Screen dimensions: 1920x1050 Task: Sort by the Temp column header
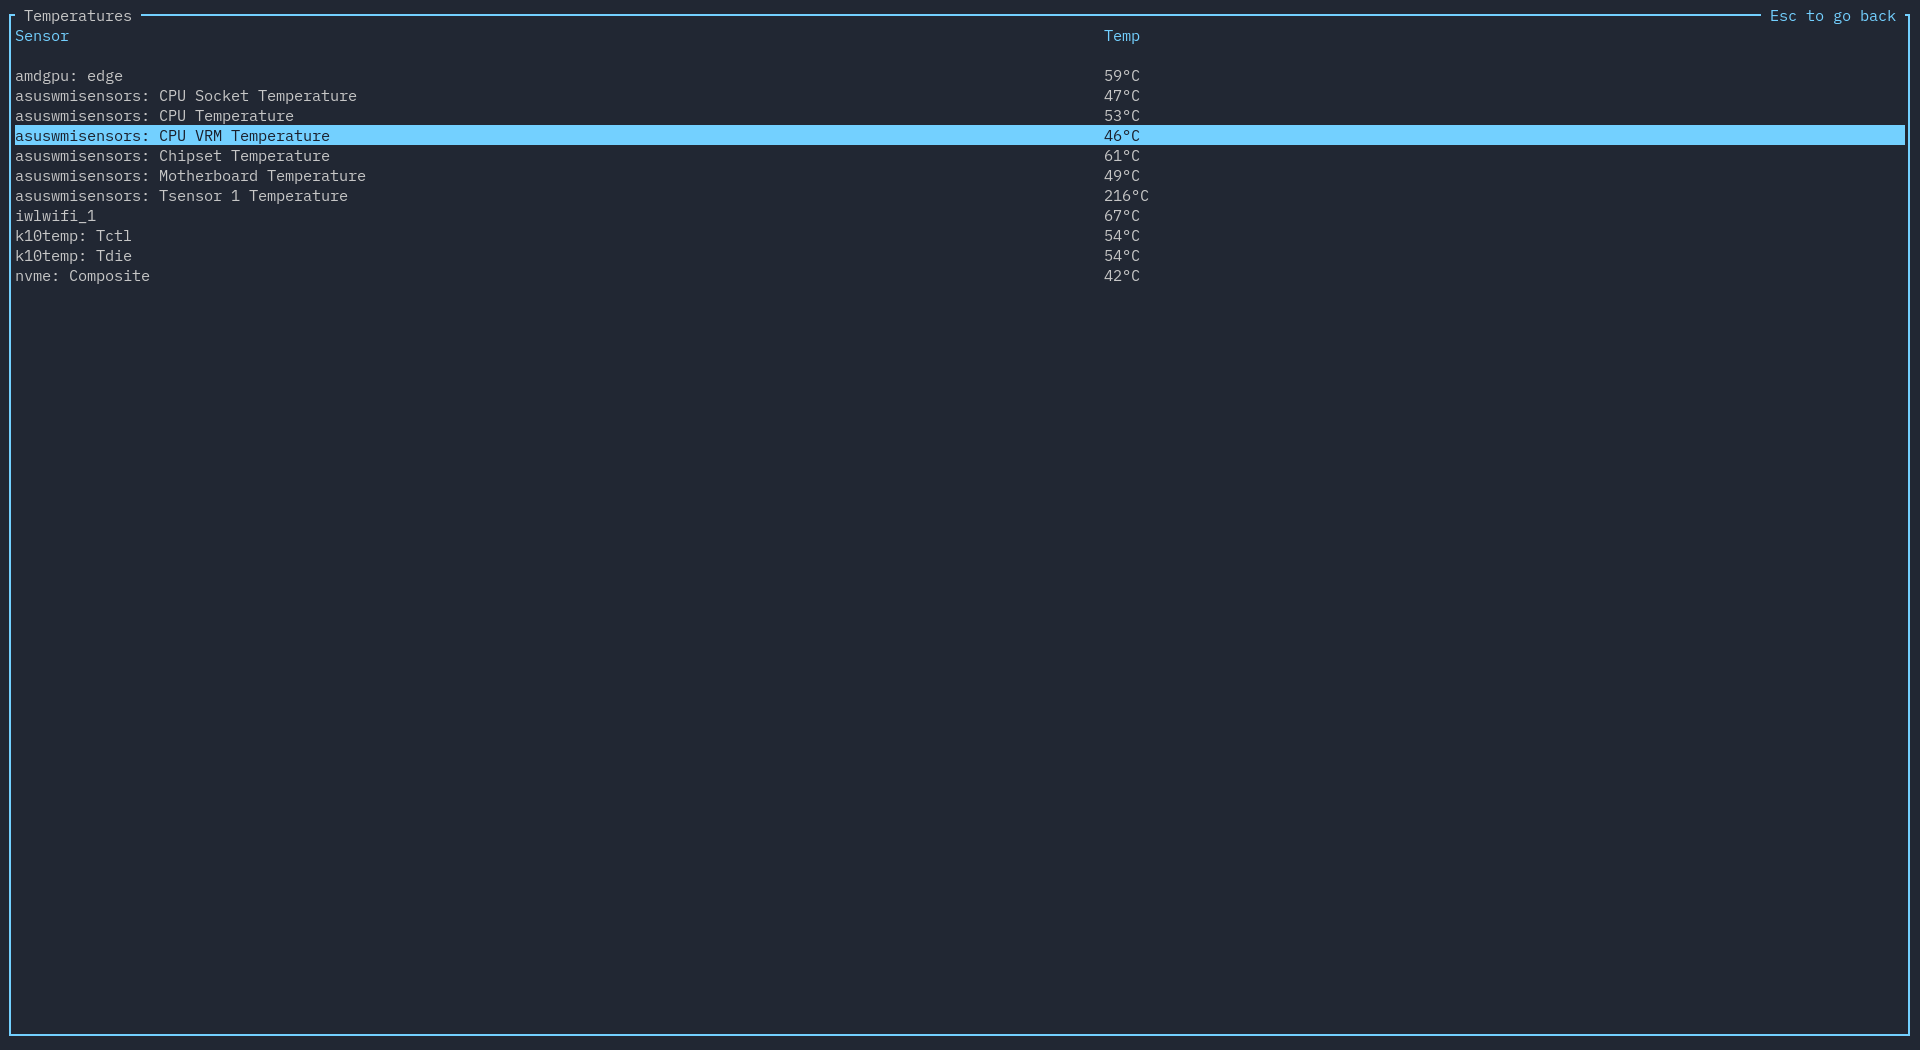1121,36
